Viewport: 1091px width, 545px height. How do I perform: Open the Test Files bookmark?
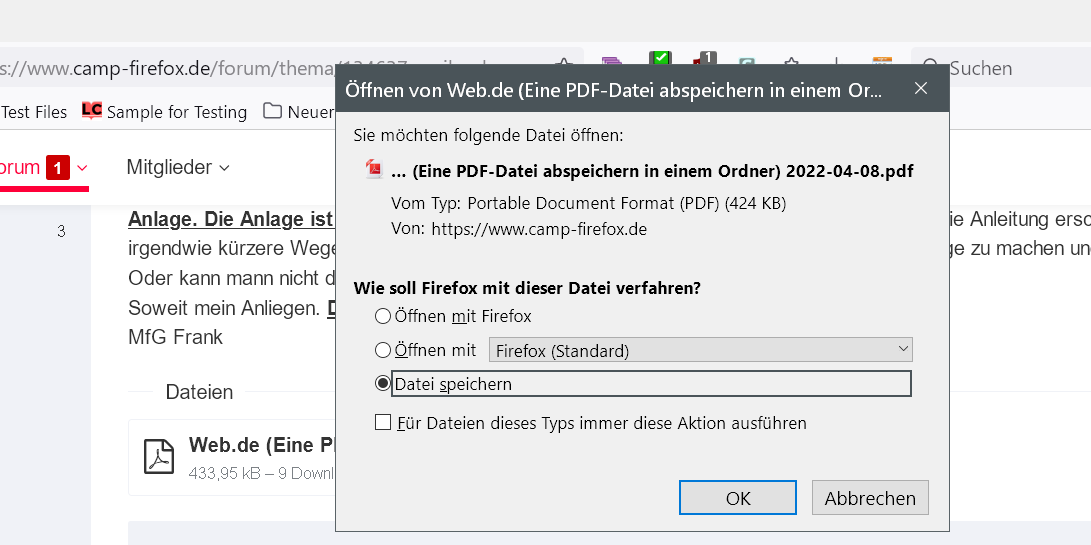[x=34, y=112]
